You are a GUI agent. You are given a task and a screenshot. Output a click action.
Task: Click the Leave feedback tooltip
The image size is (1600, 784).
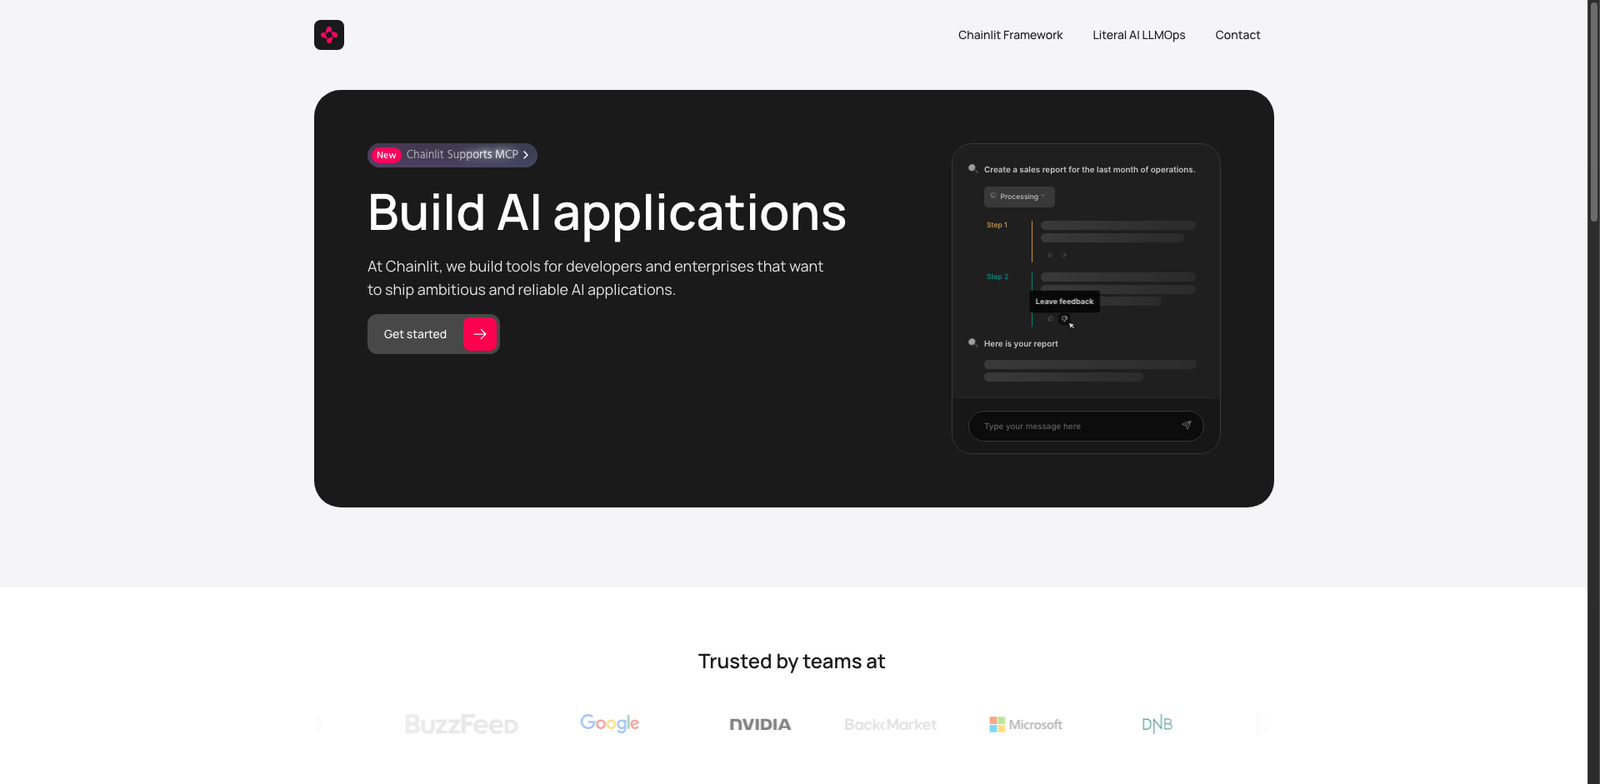[x=1064, y=301]
